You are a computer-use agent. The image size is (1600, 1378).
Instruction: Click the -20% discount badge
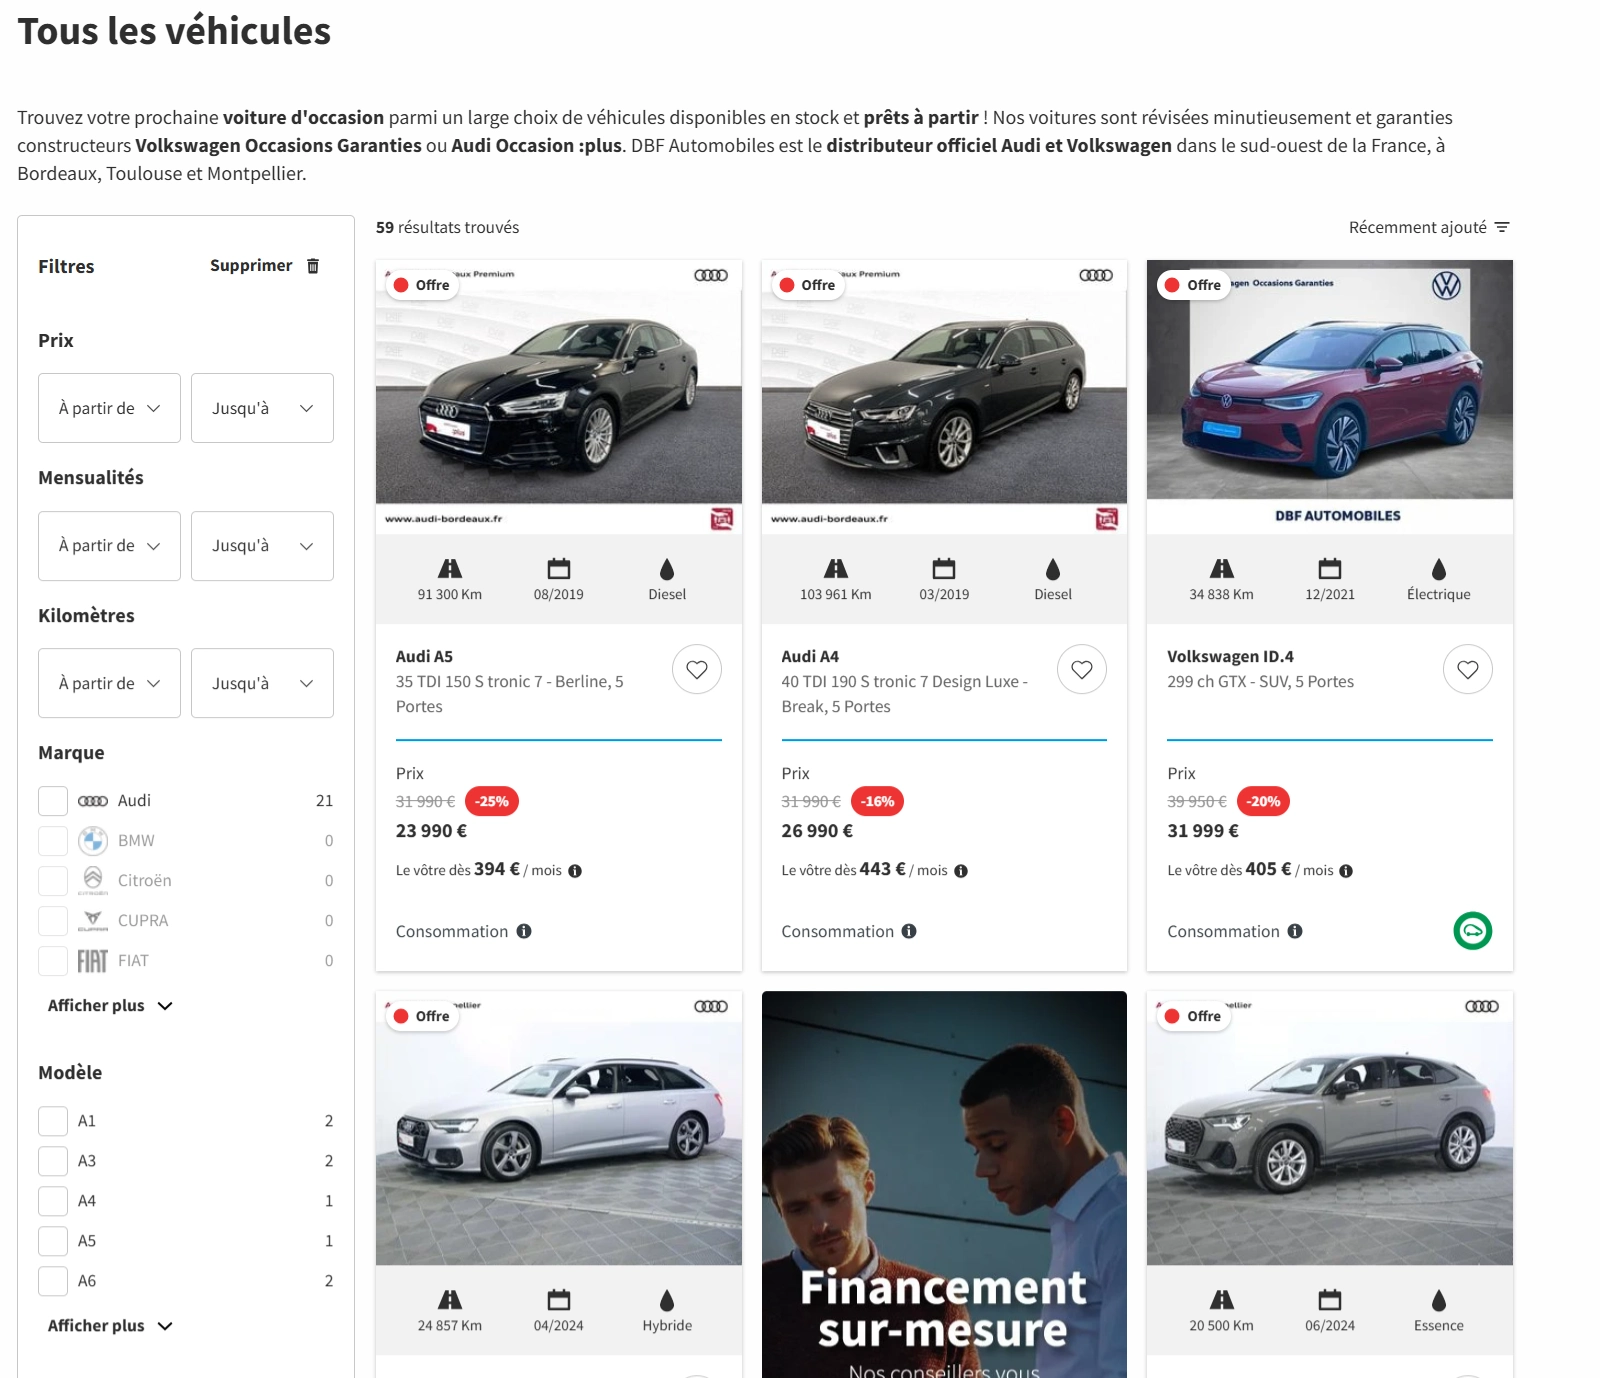tap(1263, 802)
